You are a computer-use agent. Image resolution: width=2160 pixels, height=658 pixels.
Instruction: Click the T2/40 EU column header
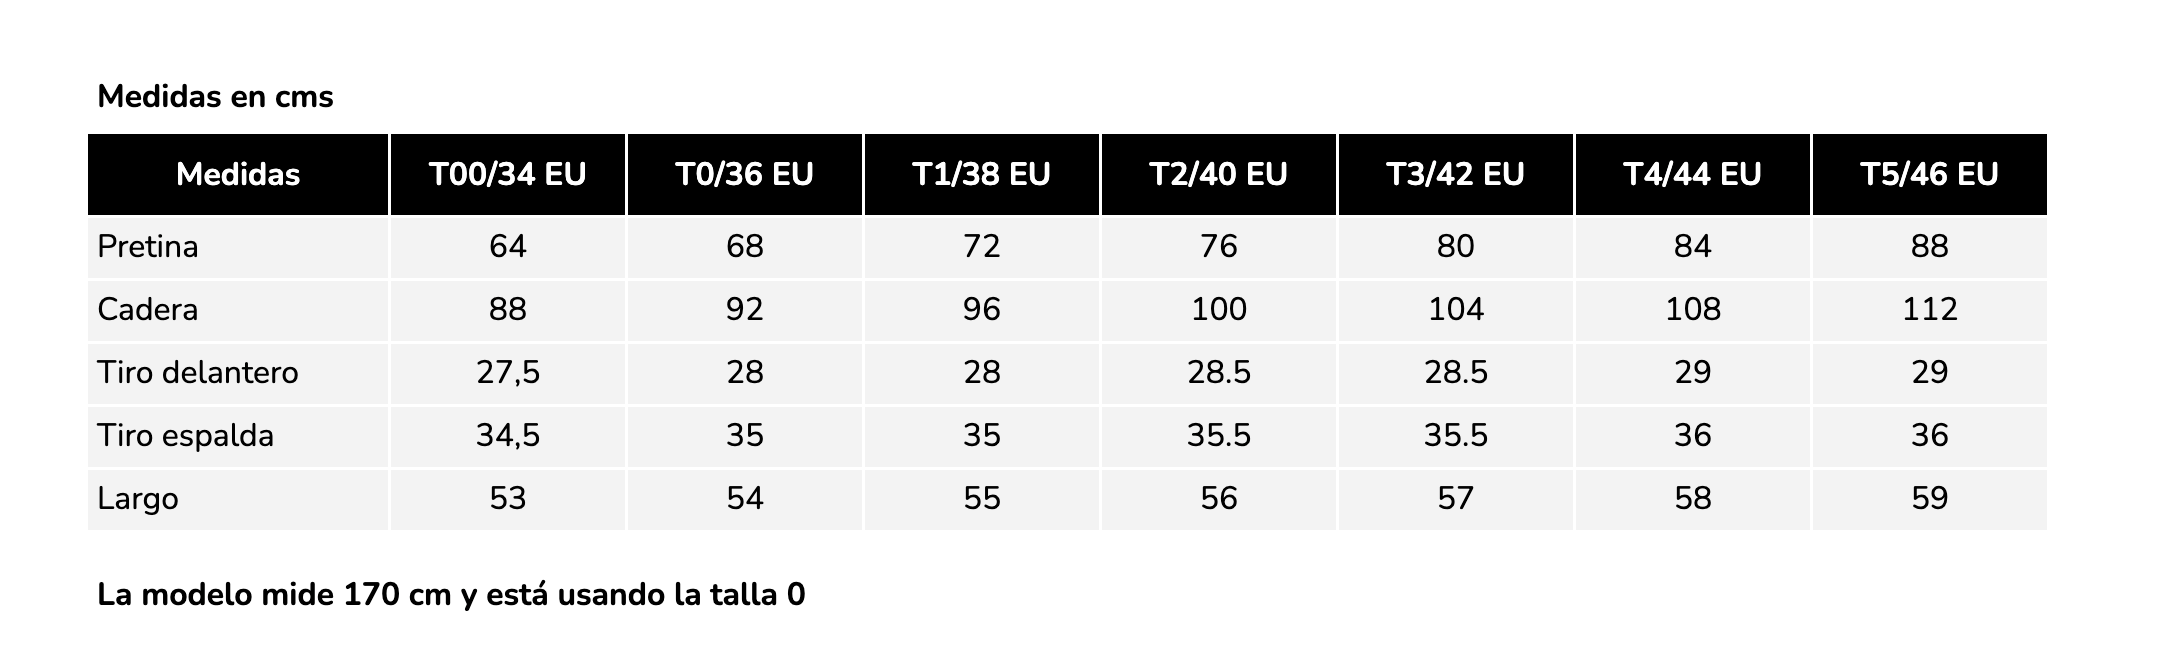(1219, 175)
